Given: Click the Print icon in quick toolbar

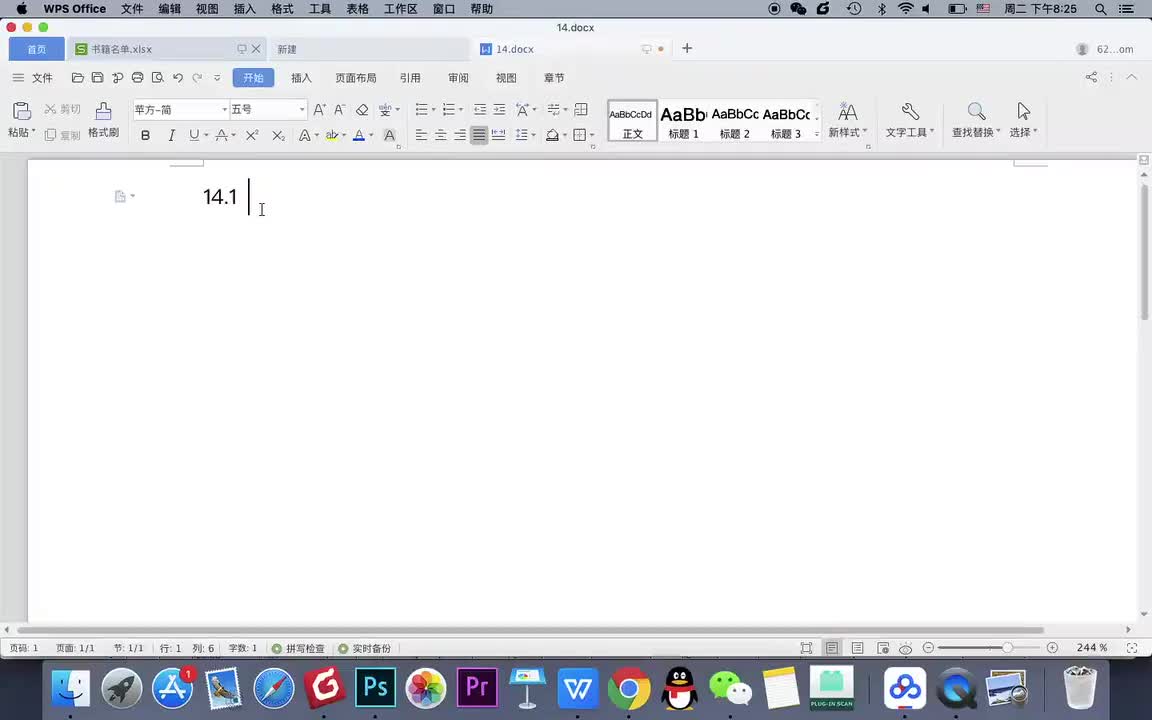Looking at the screenshot, I should click(137, 77).
